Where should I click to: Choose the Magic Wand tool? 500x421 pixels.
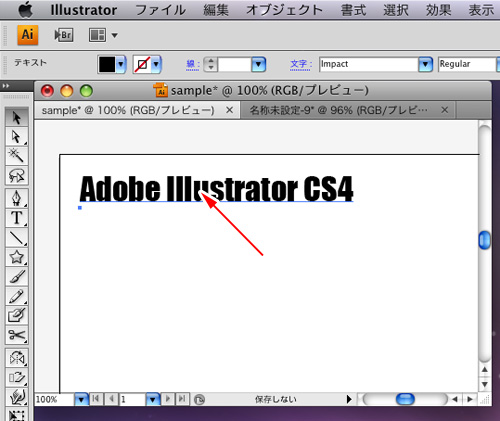point(16,156)
